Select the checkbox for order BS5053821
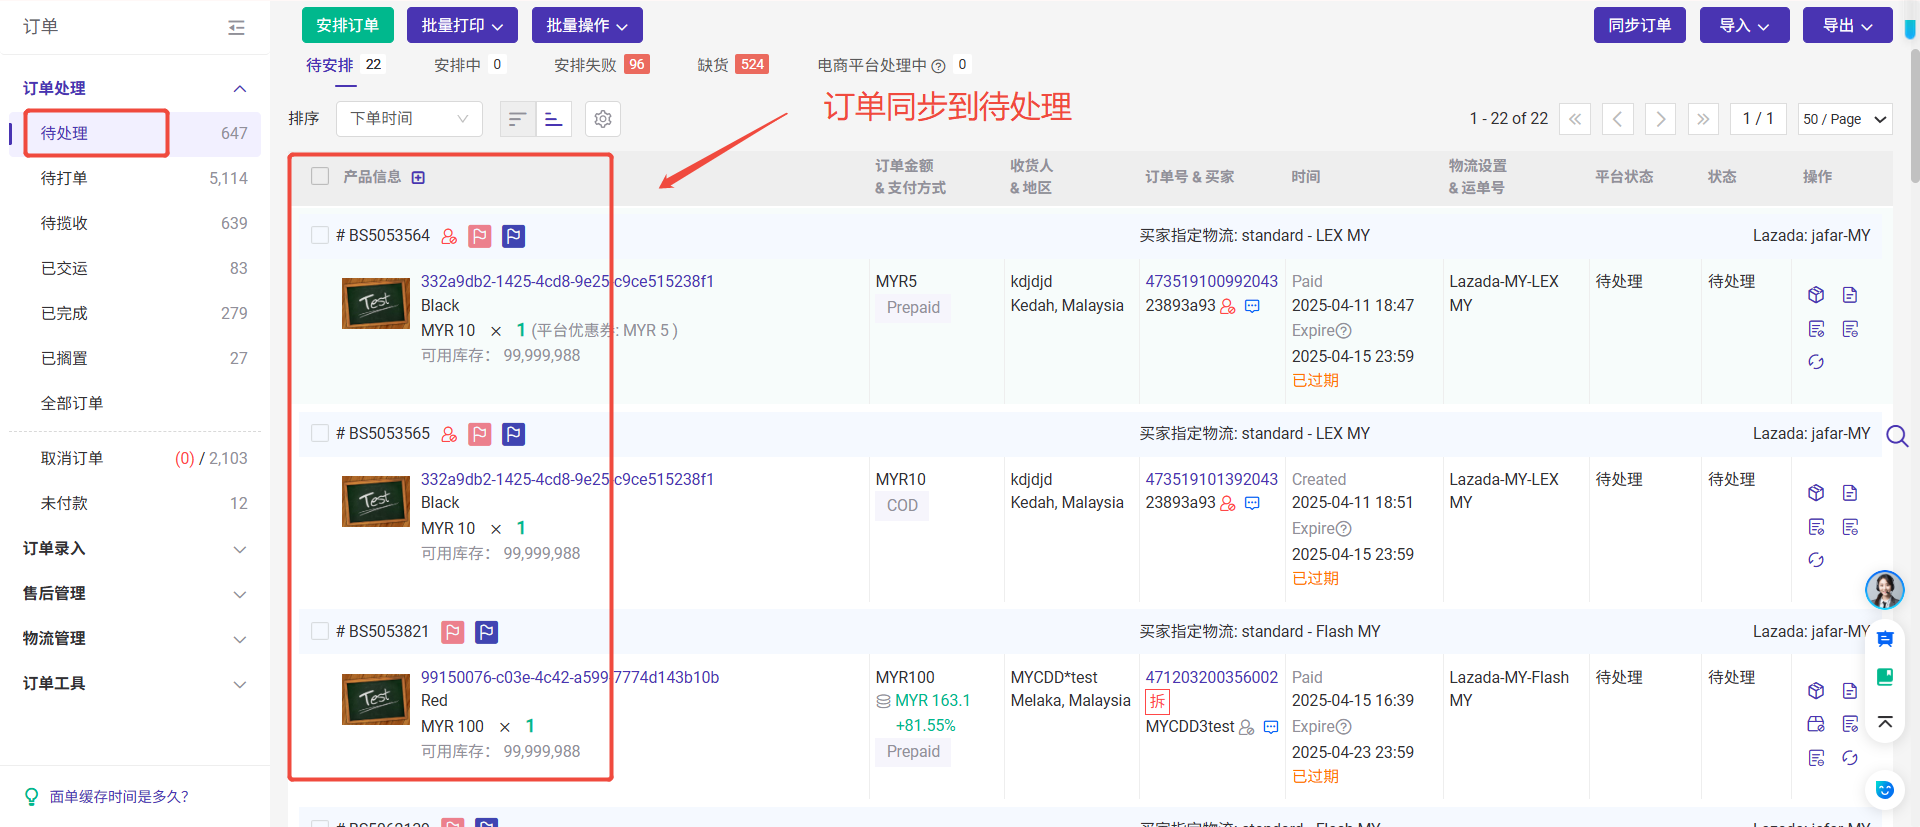This screenshot has height=827, width=1920. coord(320,631)
